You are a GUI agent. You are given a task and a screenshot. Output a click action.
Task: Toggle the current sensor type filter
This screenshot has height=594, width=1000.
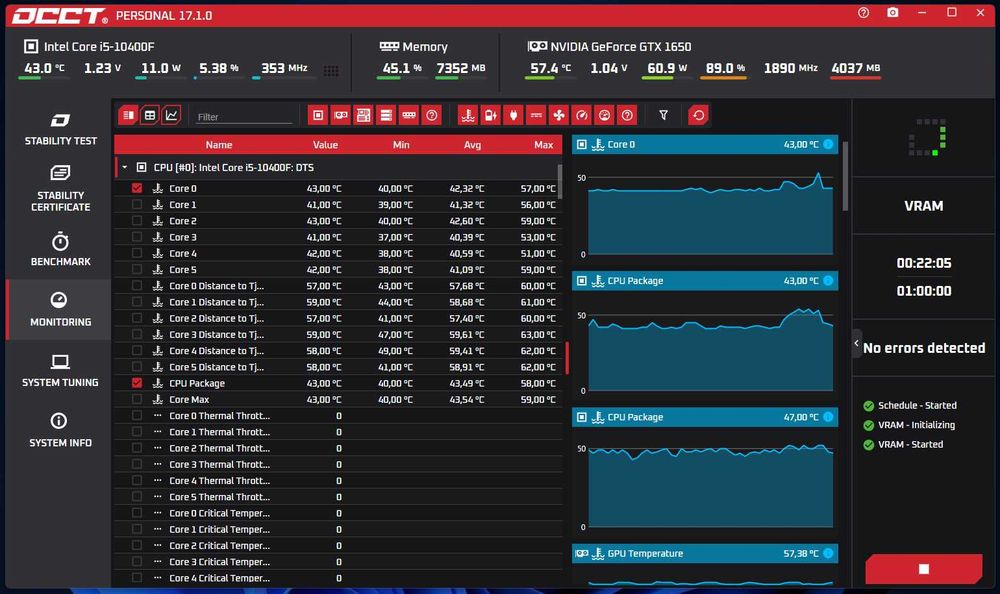[536, 115]
